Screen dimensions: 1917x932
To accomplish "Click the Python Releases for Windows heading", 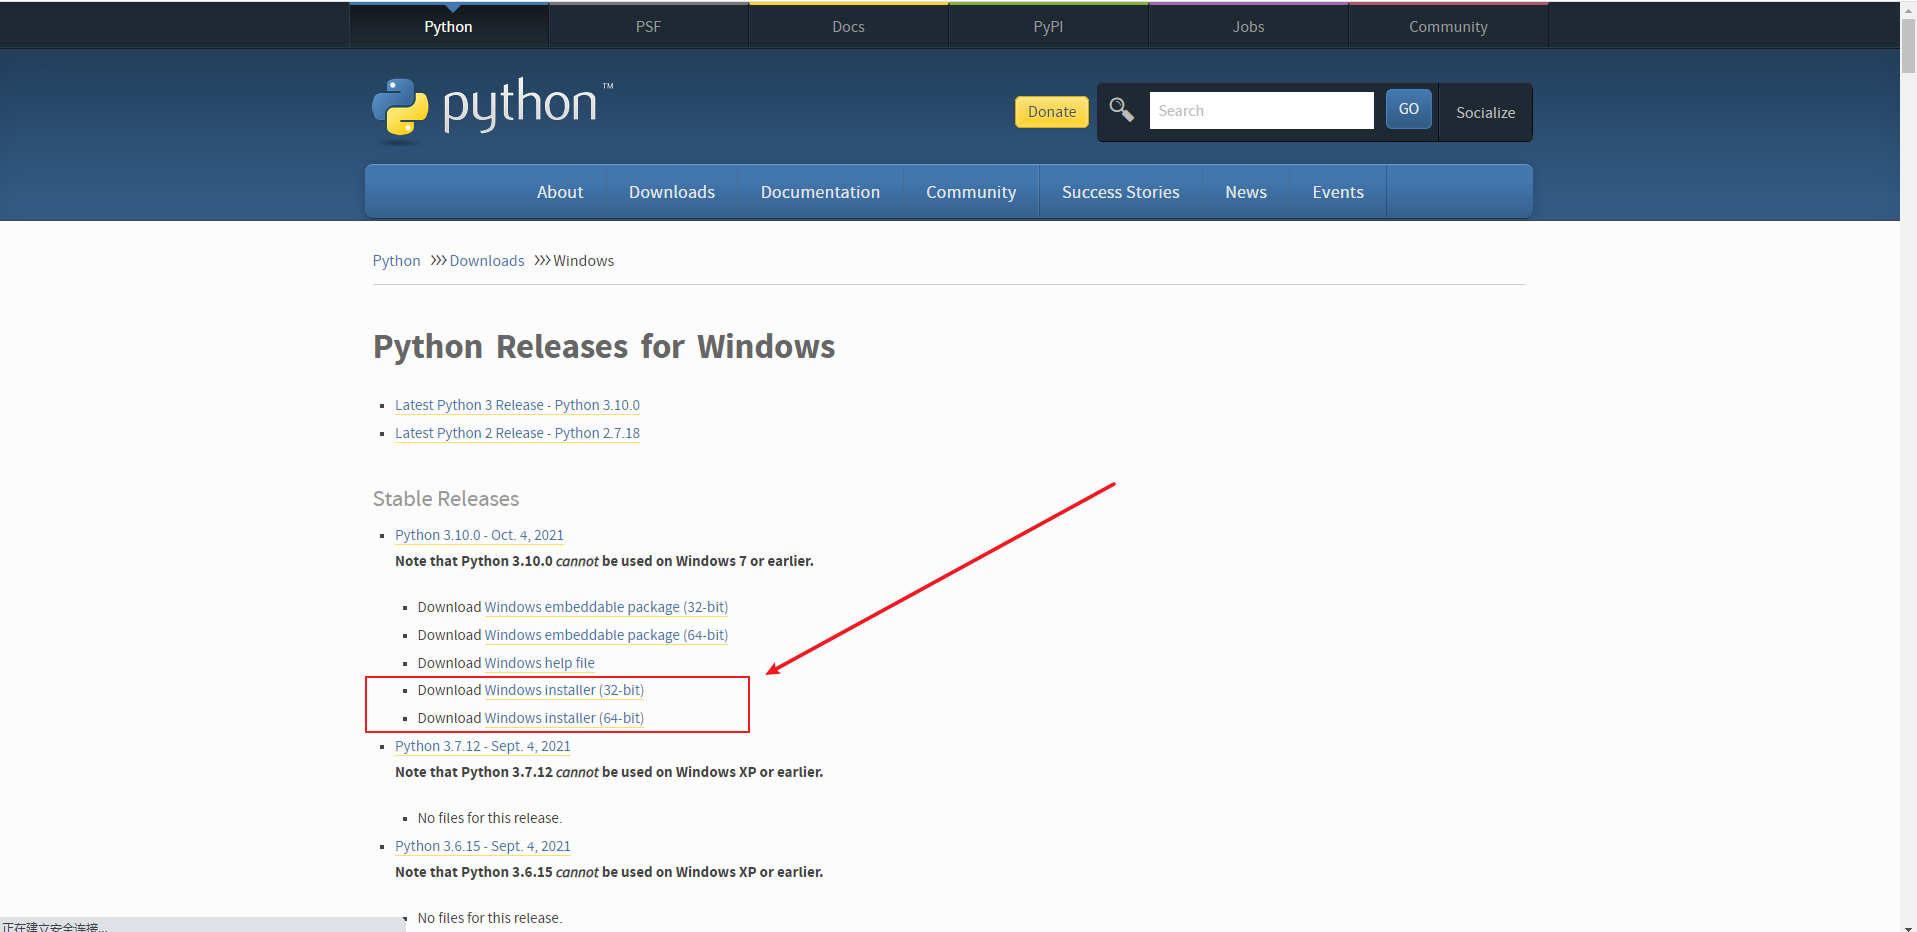I will 604,347.
